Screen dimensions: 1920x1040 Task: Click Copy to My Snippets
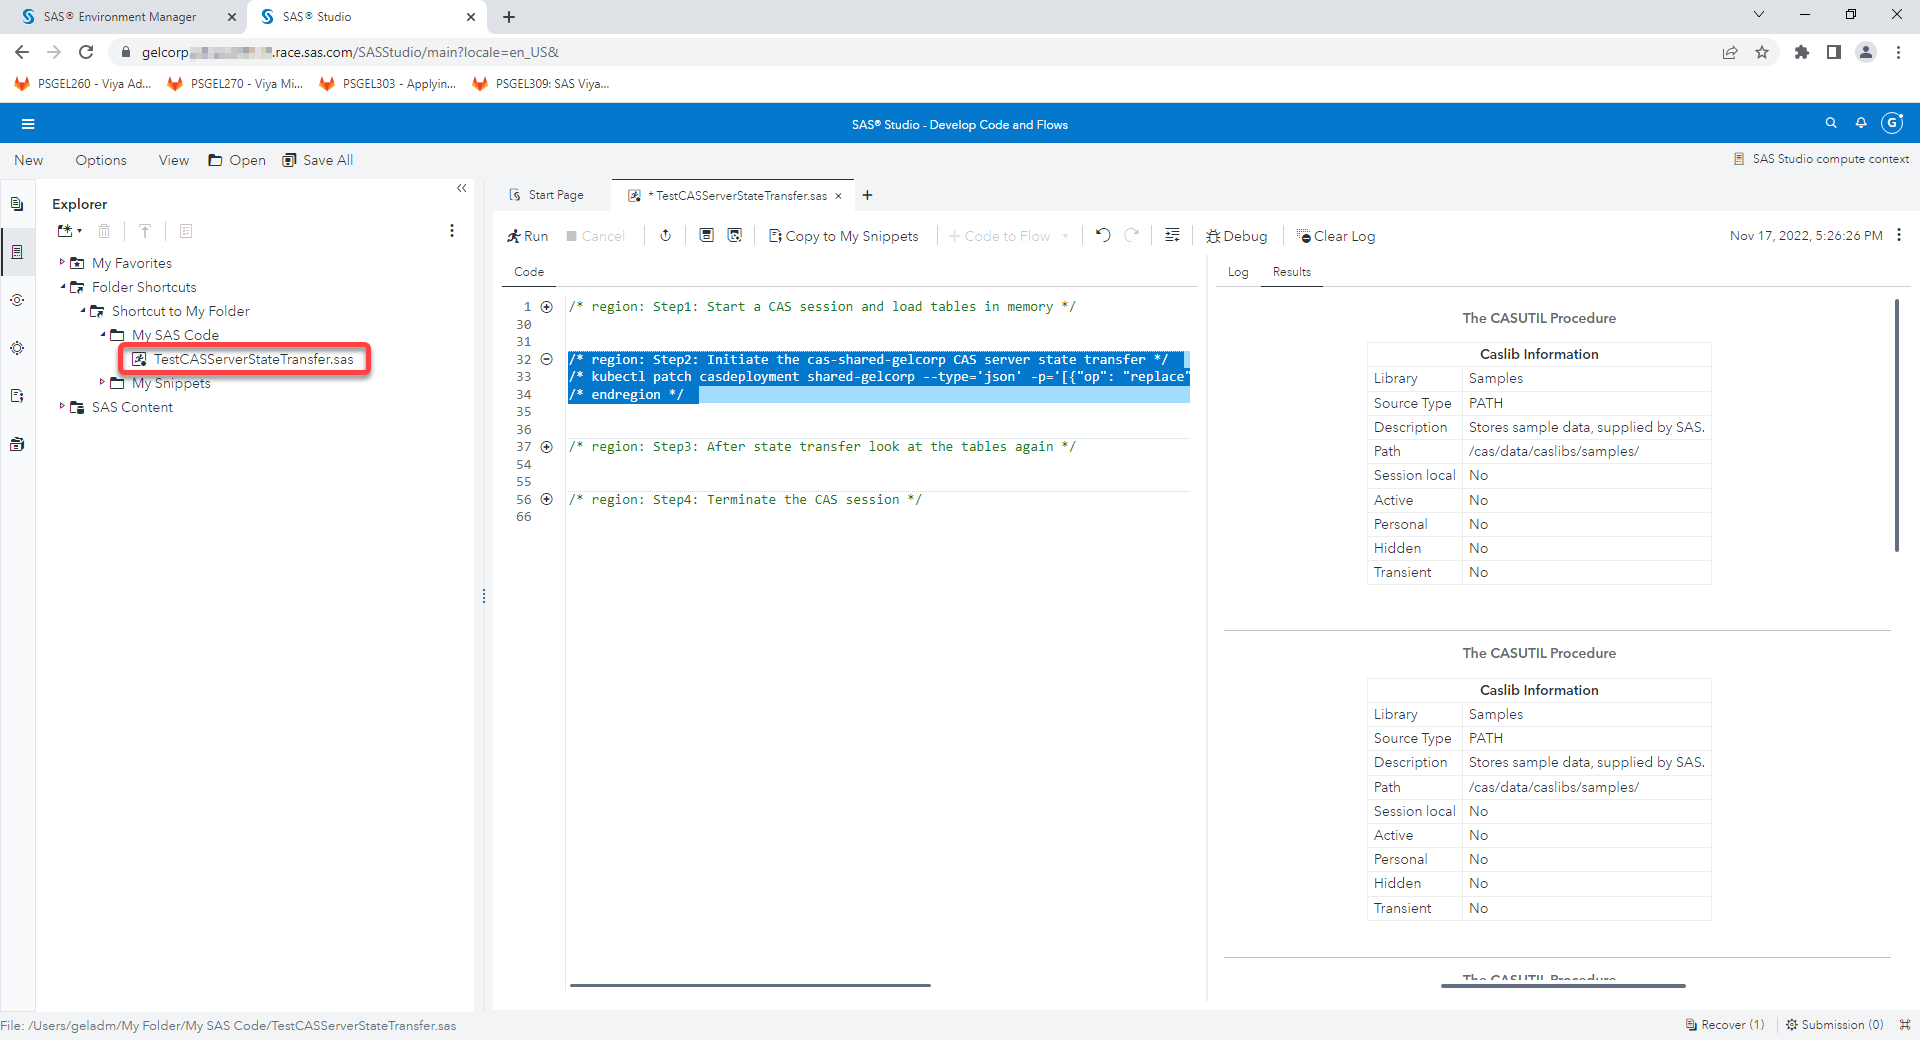tap(843, 236)
